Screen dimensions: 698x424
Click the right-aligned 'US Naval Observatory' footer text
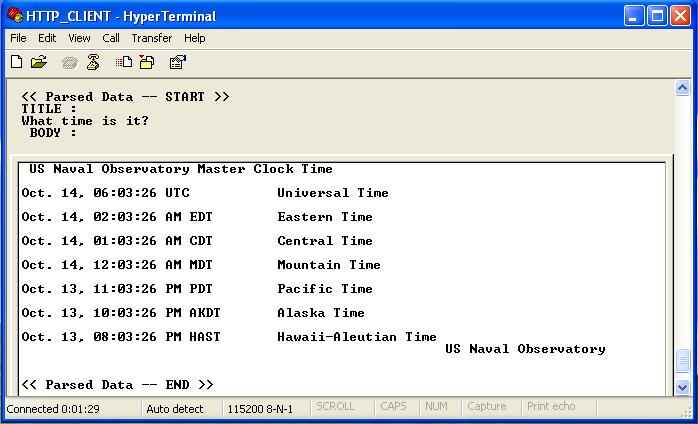525,349
